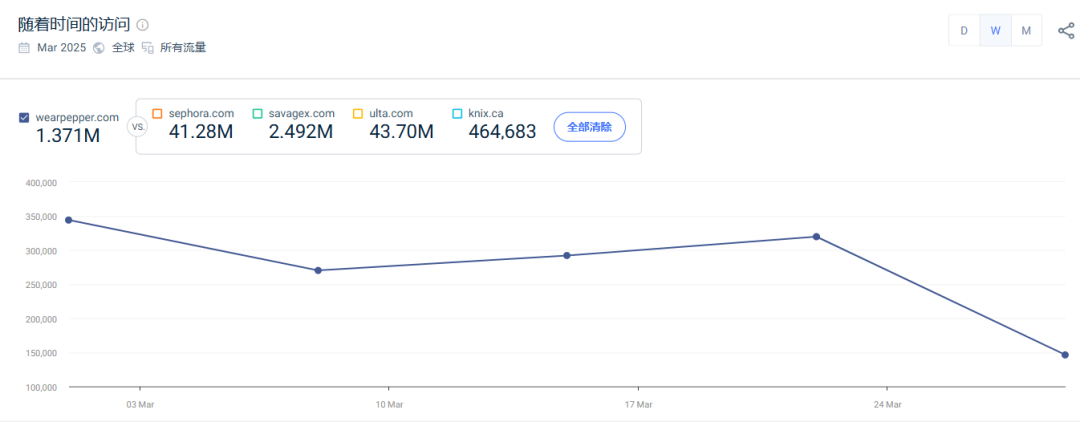Click the last, lowest data point on chart
Viewport: 1080px width, 422px height.
click(1065, 355)
